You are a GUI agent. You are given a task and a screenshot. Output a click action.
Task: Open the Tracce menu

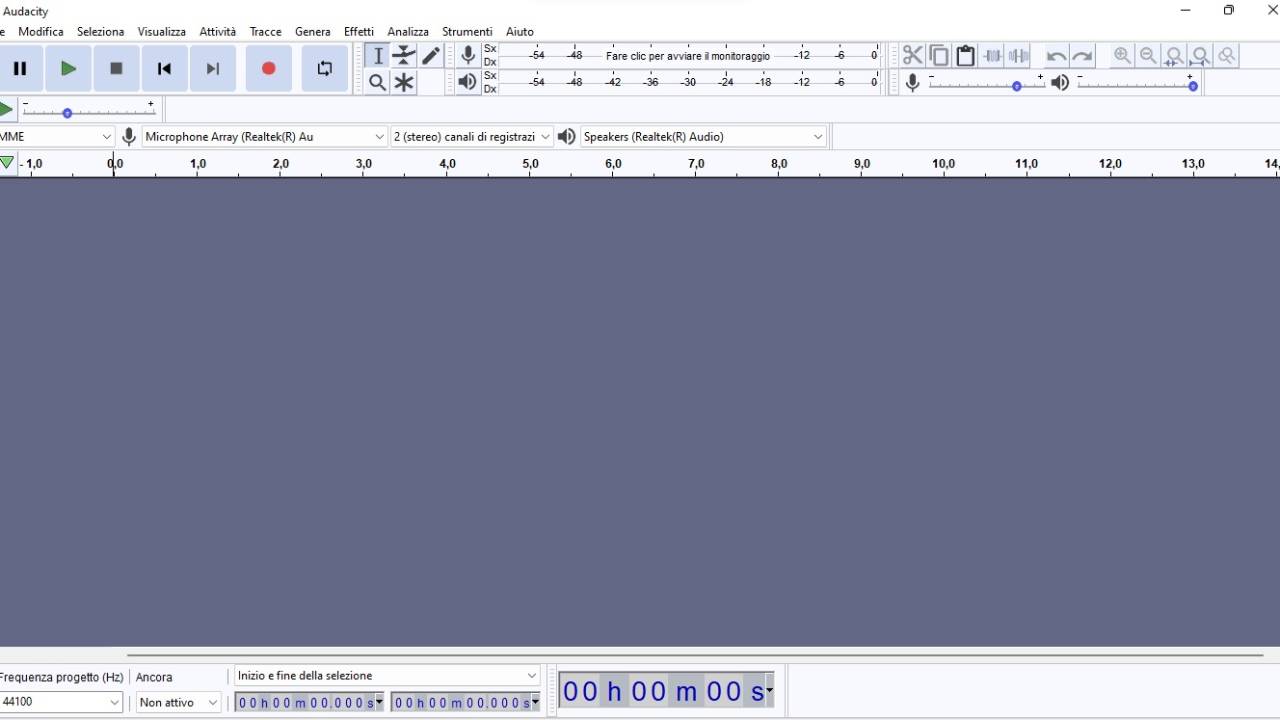[x=265, y=31]
